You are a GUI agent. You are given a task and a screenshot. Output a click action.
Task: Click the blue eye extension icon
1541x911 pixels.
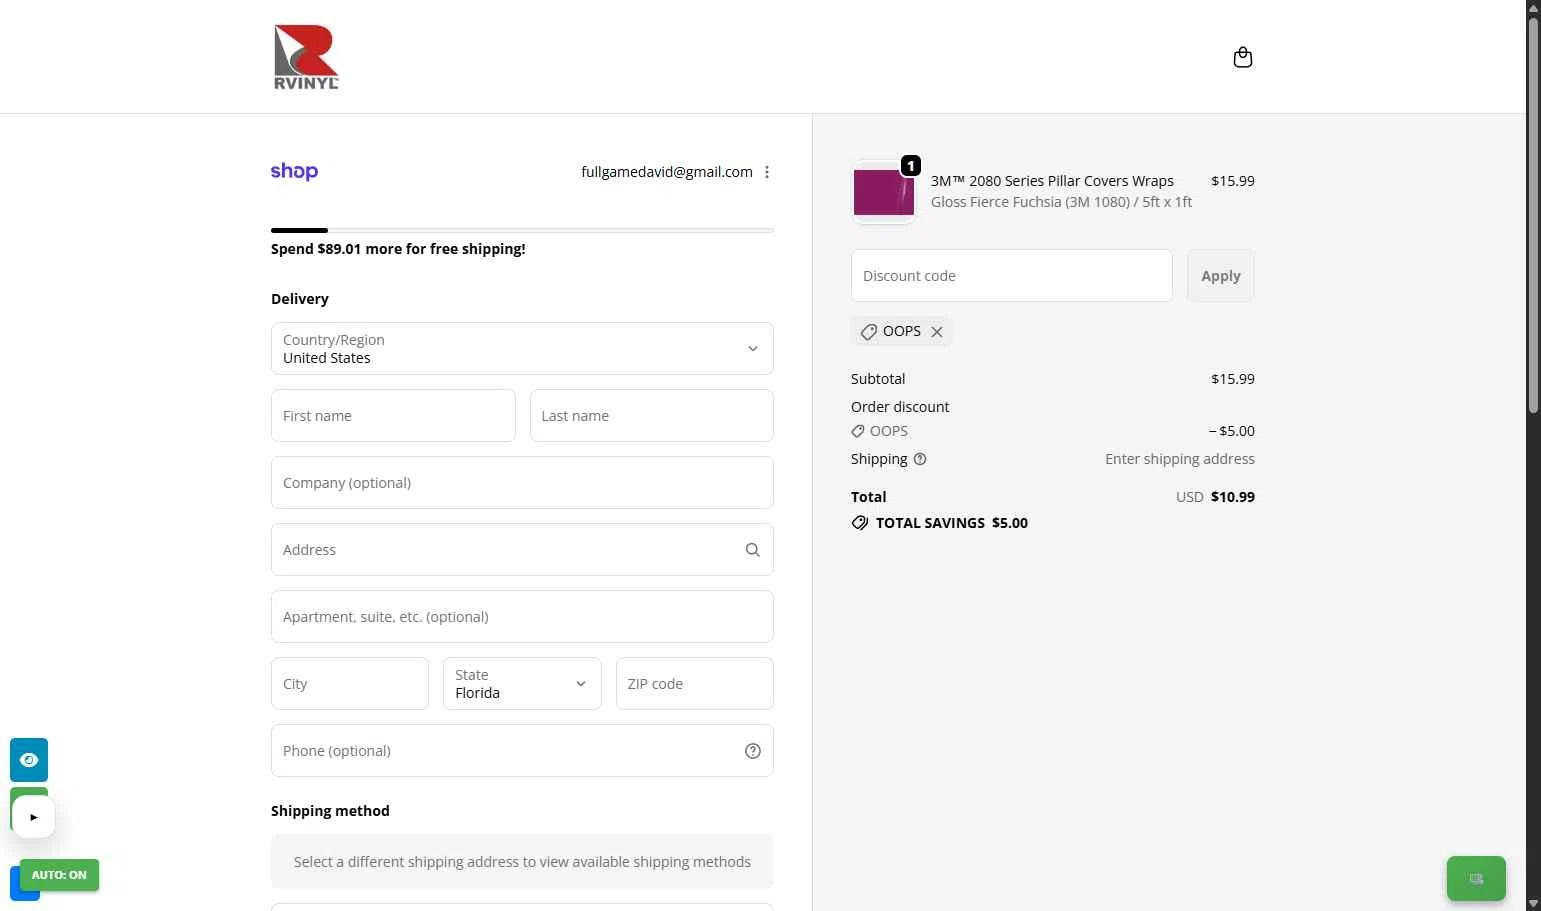pos(29,760)
